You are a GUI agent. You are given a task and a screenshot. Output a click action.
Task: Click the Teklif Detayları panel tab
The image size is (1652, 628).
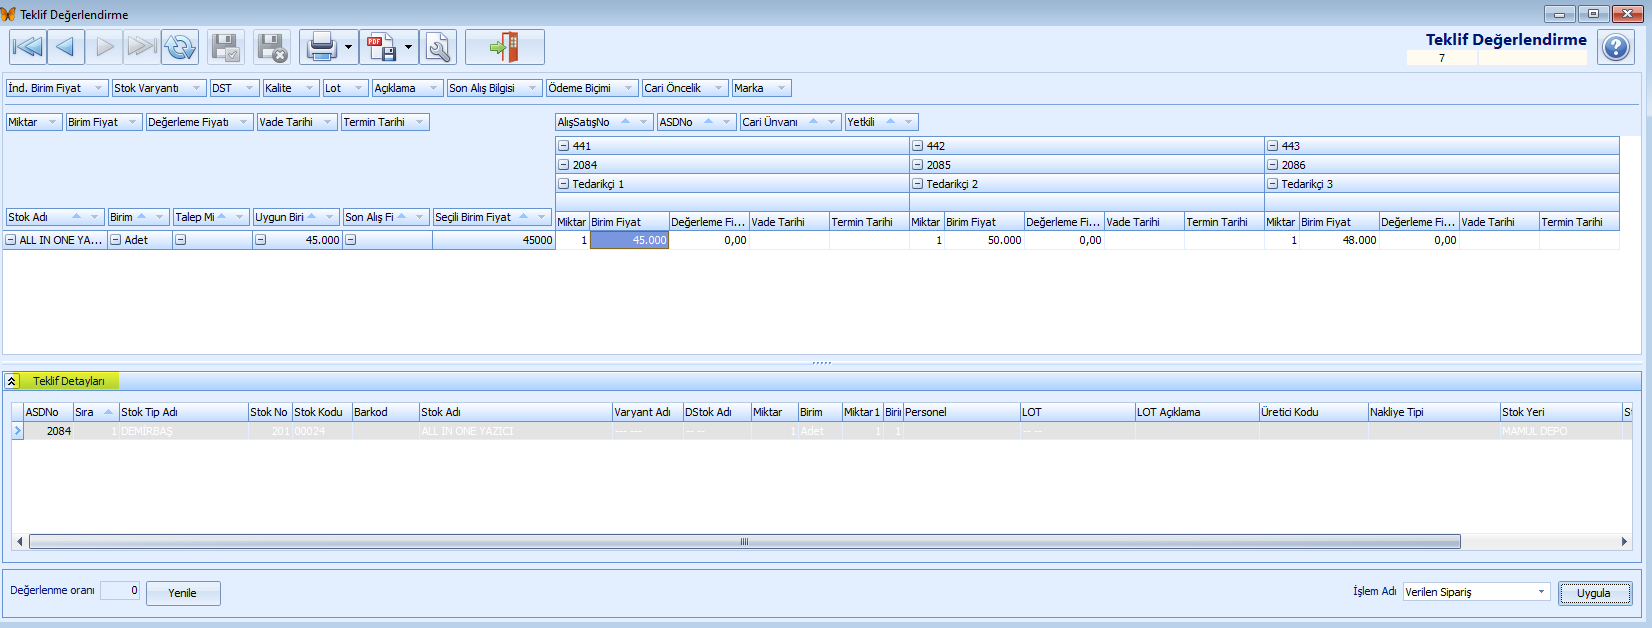point(68,381)
